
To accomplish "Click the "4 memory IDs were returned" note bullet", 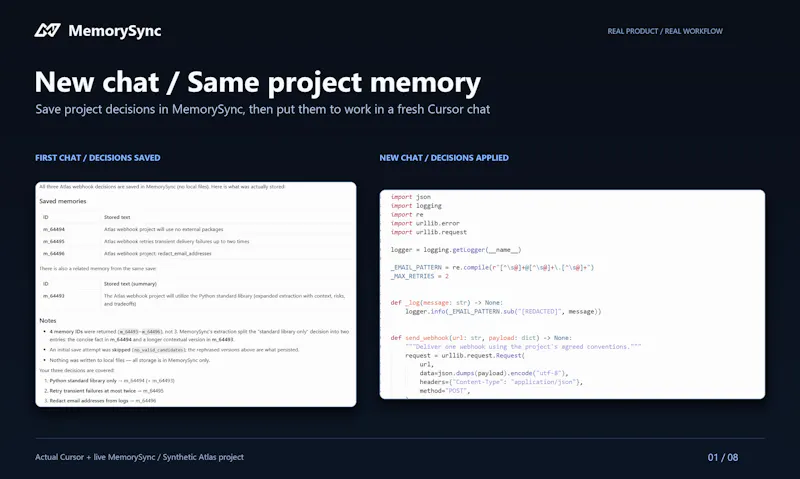I will coord(199,335).
